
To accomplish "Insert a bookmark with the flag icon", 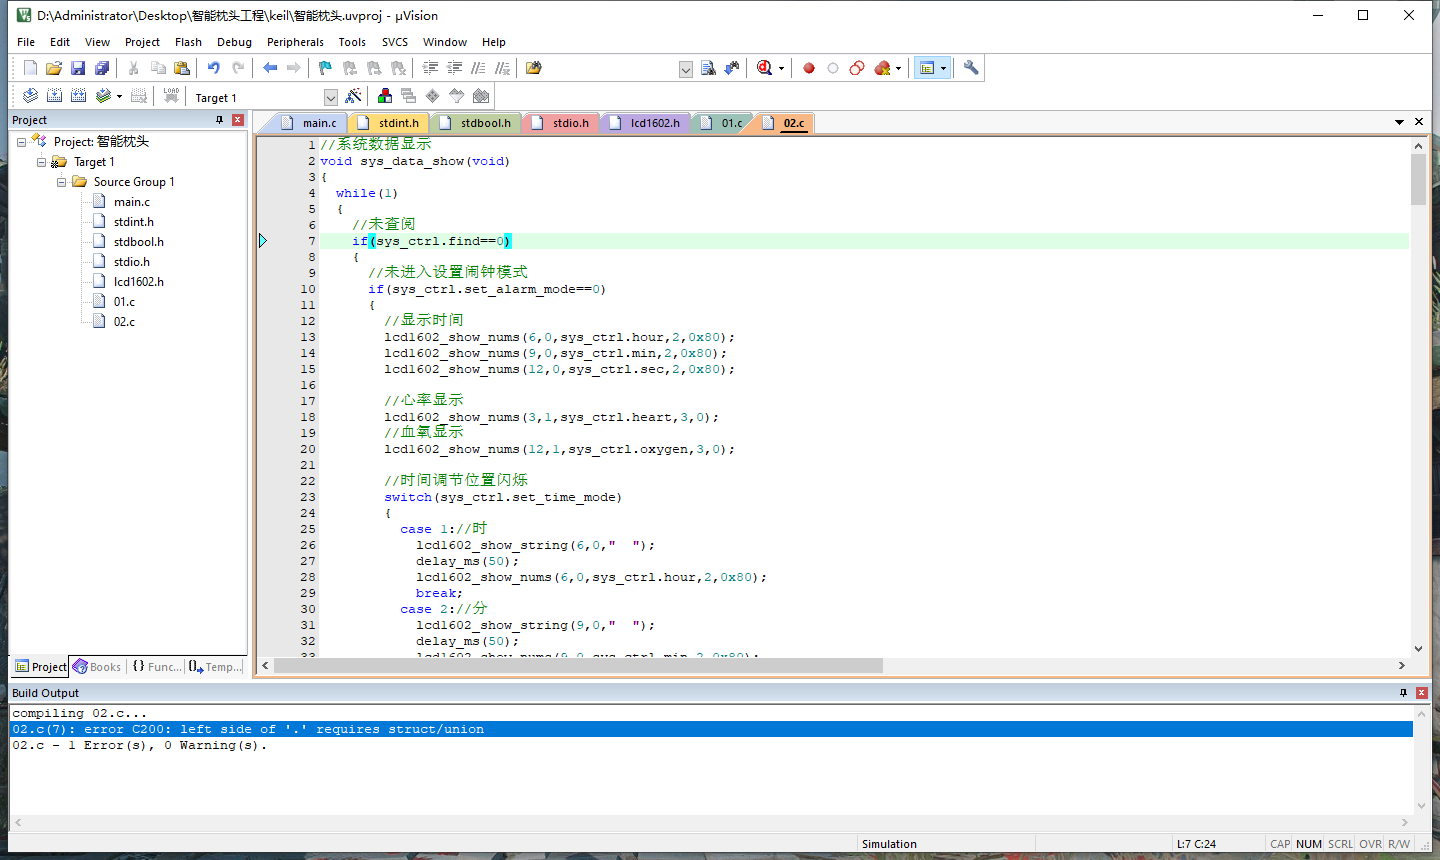I will click(325, 68).
